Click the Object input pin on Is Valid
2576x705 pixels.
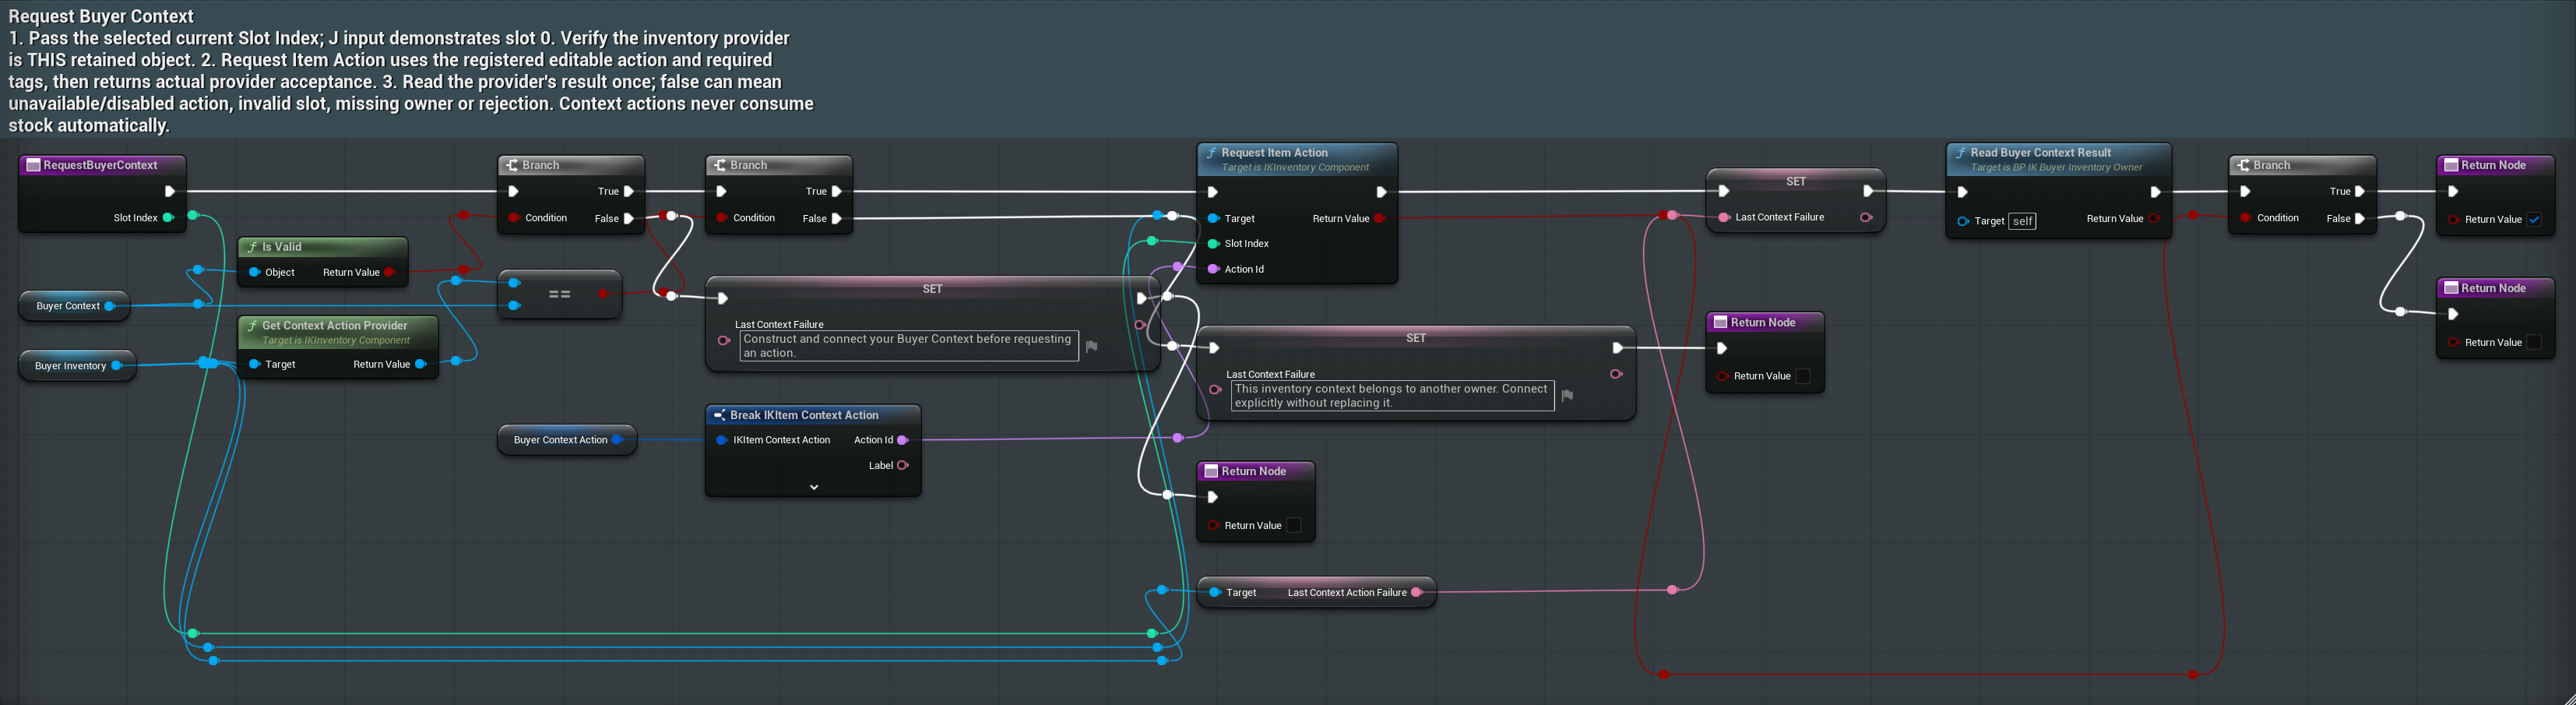point(254,272)
